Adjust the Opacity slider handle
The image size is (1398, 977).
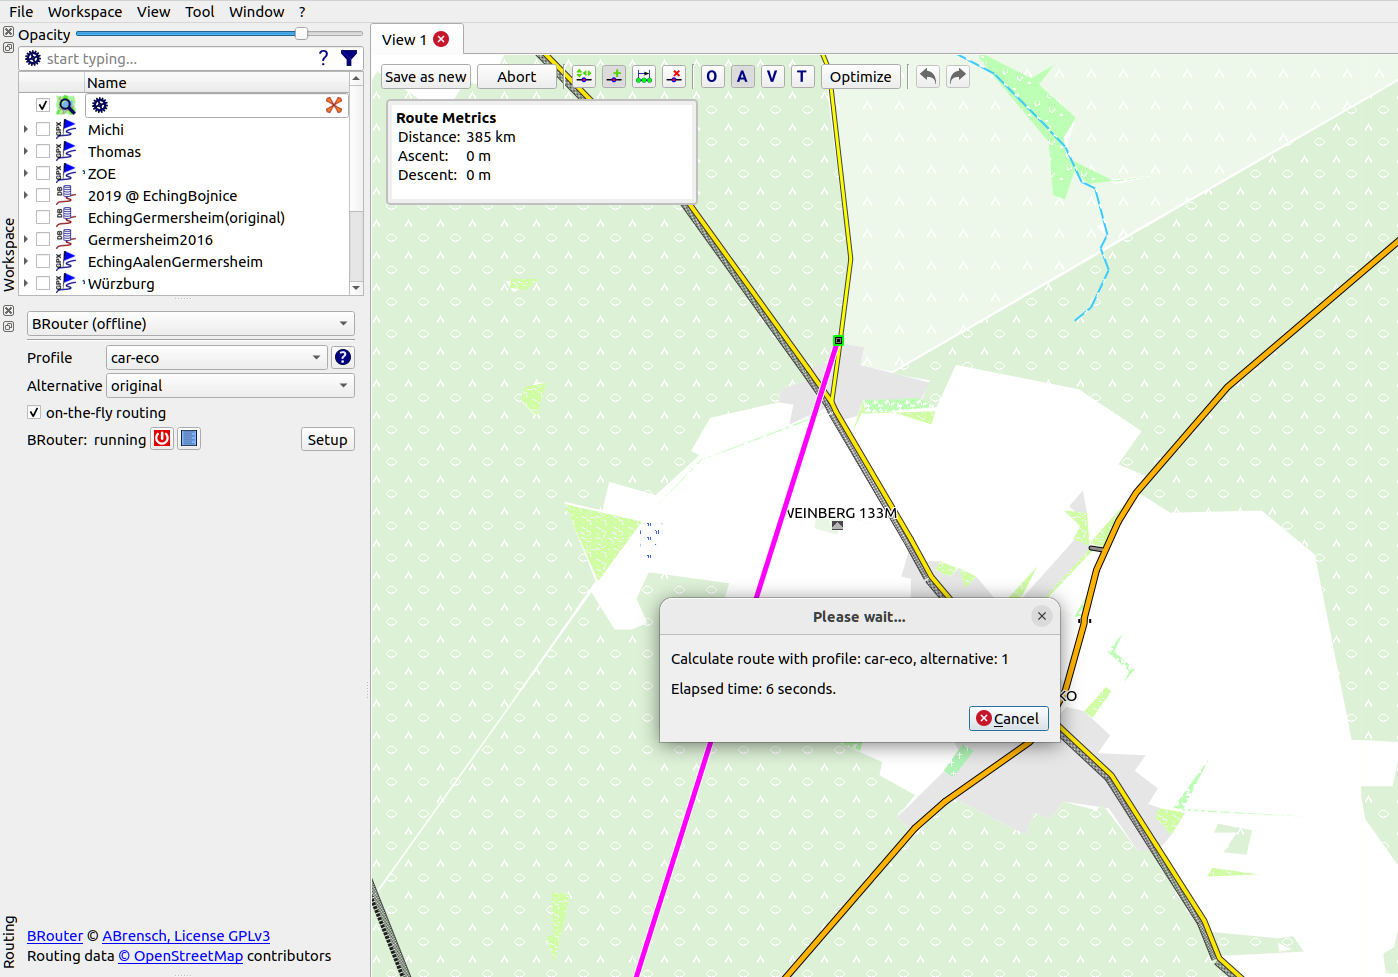(x=301, y=34)
